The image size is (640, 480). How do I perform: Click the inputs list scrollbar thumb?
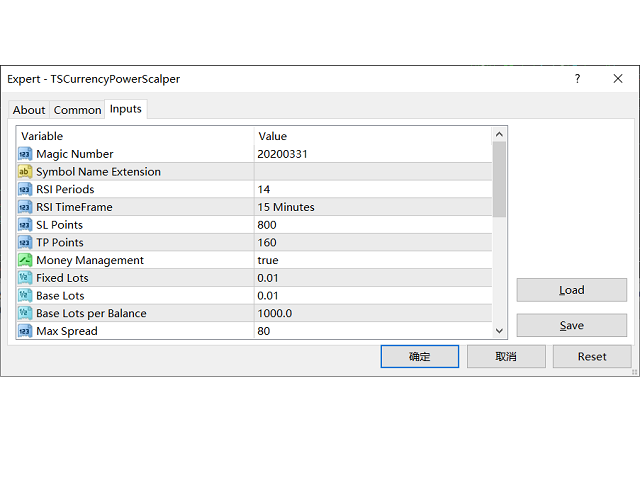[499, 179]
